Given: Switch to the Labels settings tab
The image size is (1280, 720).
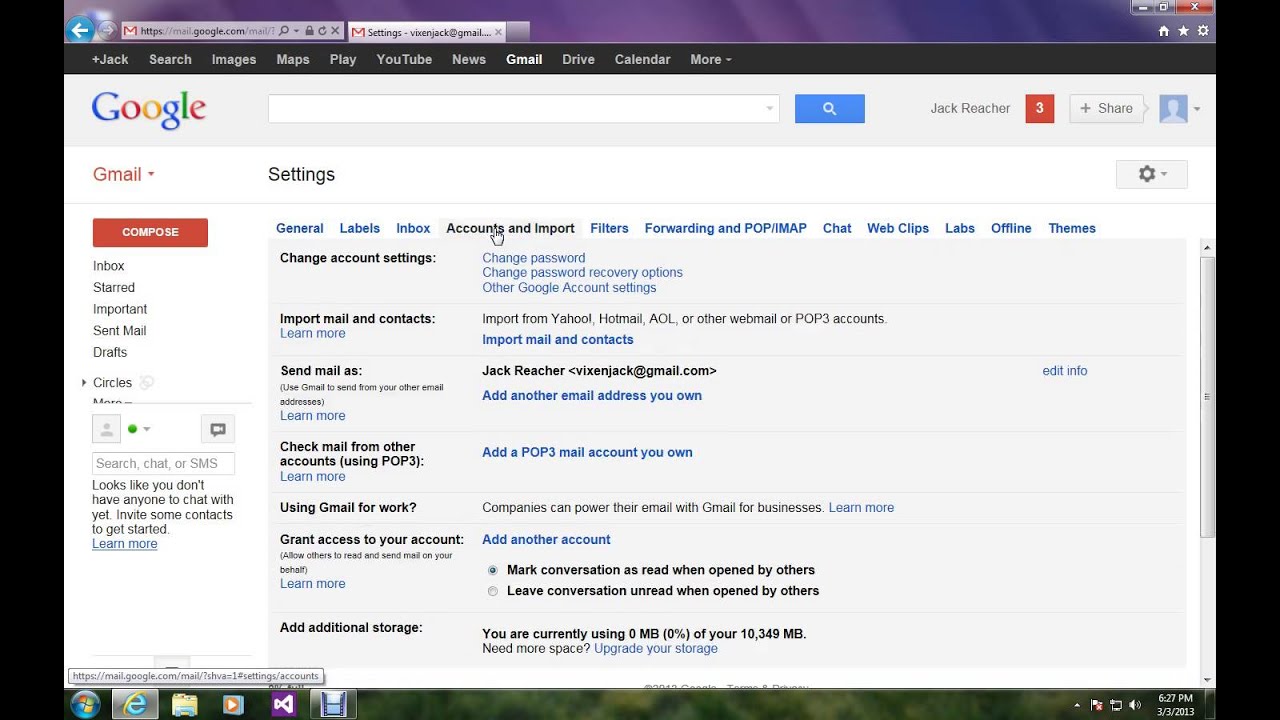Looking at the screenshot, I should pyautogui.click(x=359, y=228).
